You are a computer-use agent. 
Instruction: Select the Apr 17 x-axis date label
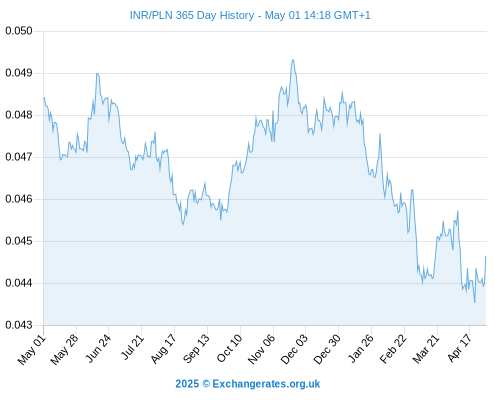coord(460,348)
